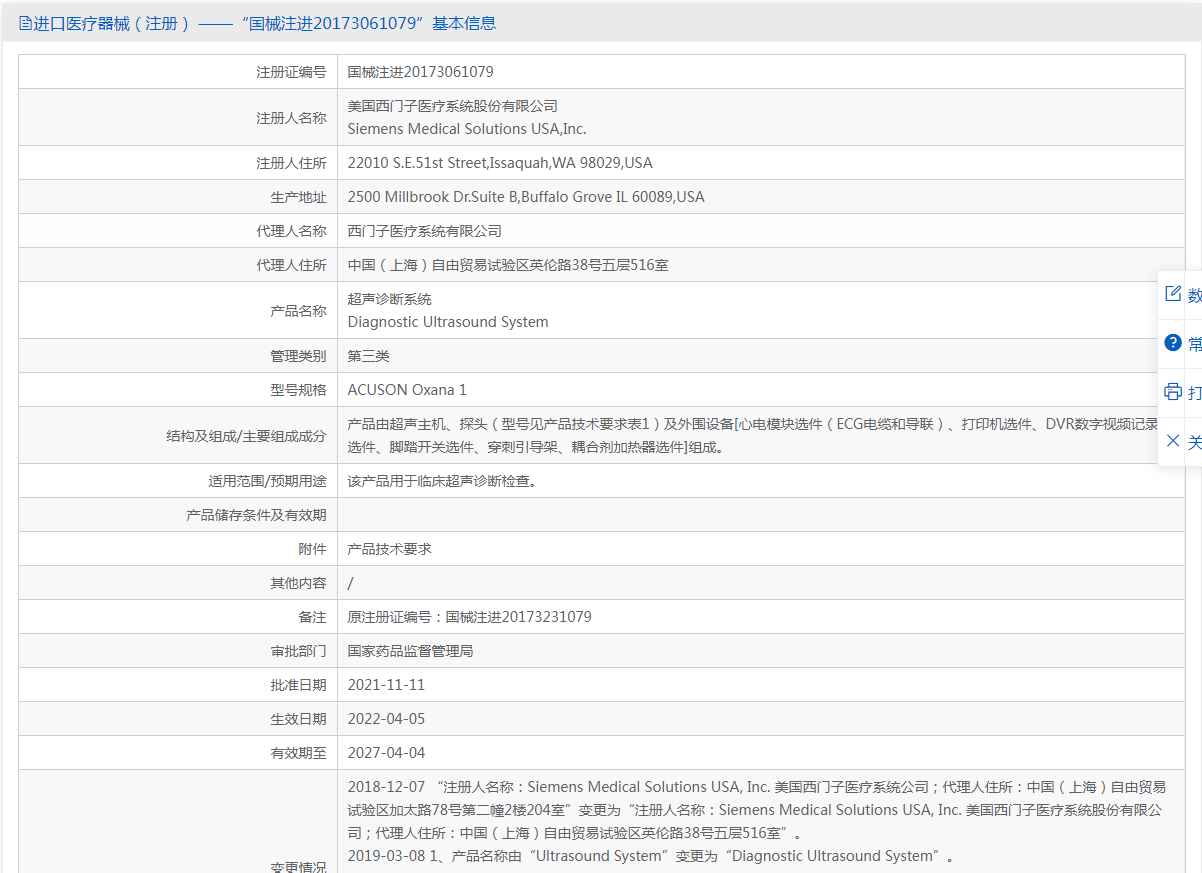1202x873 pixels.
Task: Click the approval date 2021-11-11
Action: pyautogui.click(x=386, y=685)
